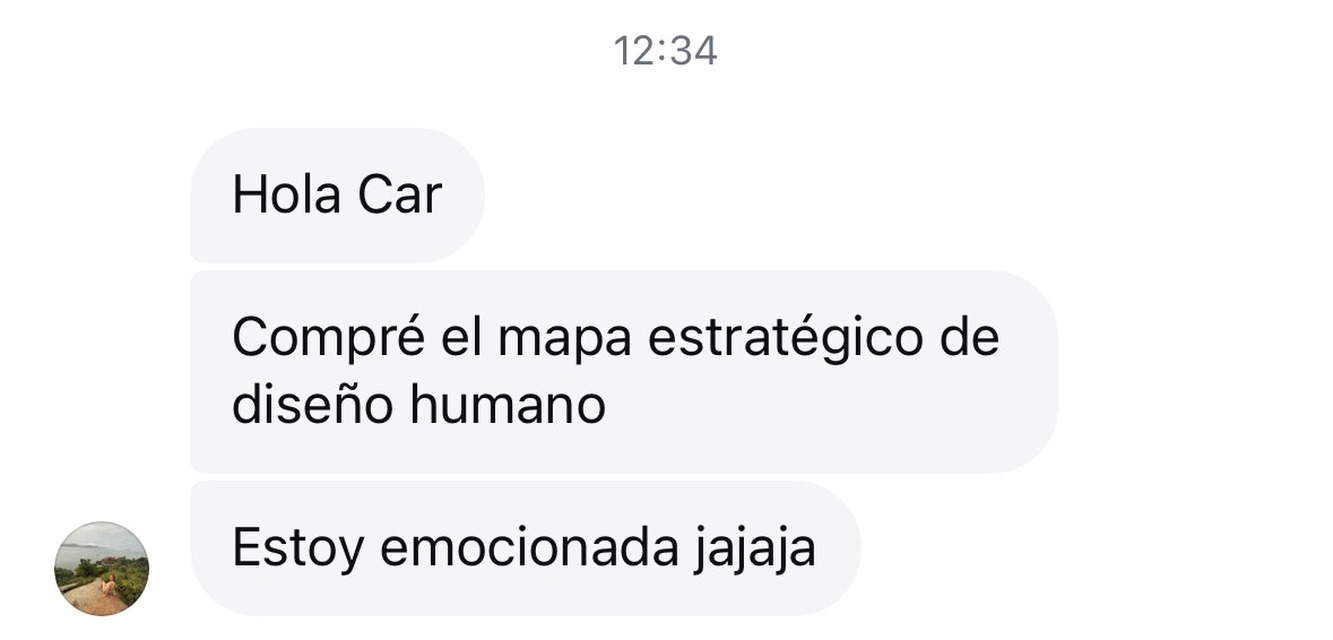This screenshot has width=1333, height=640.
Task: Tap the minute digits "34" in the timestamp
Action: pos(697,50)
